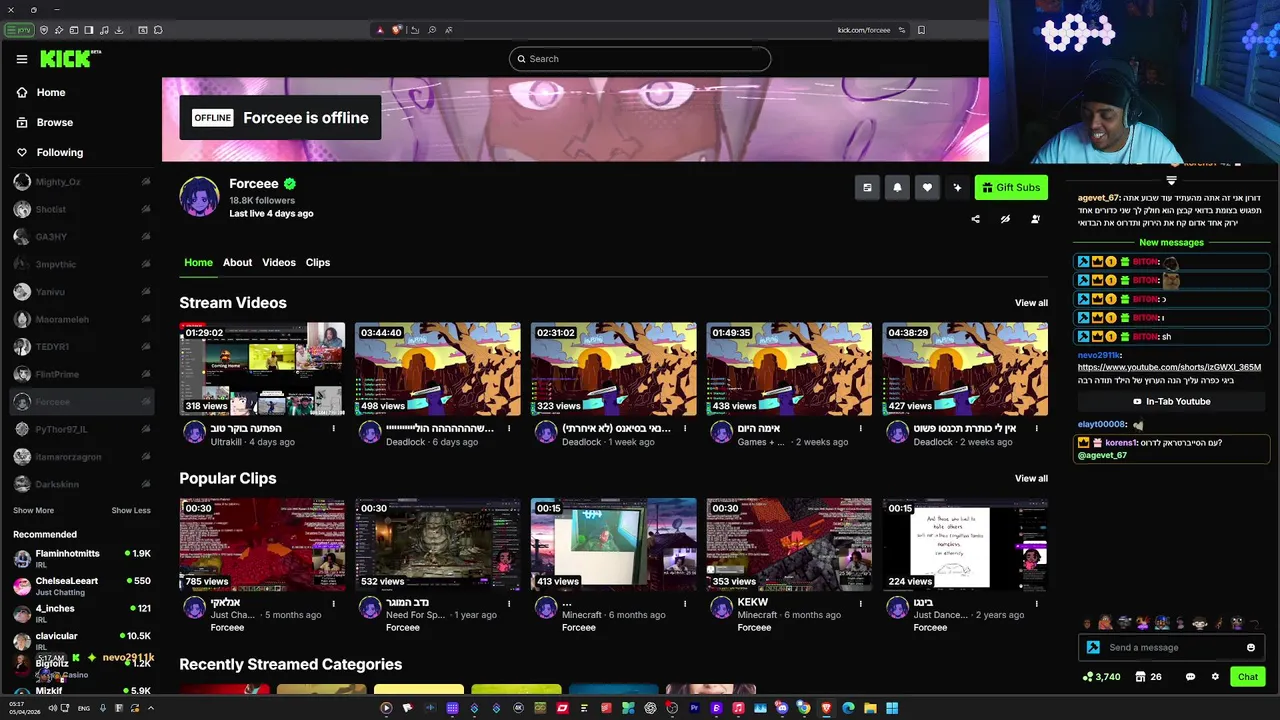The image size is (1280, 720).
Task: Open options menu for 02:31:02 video
Action: (x=685, y=428)
